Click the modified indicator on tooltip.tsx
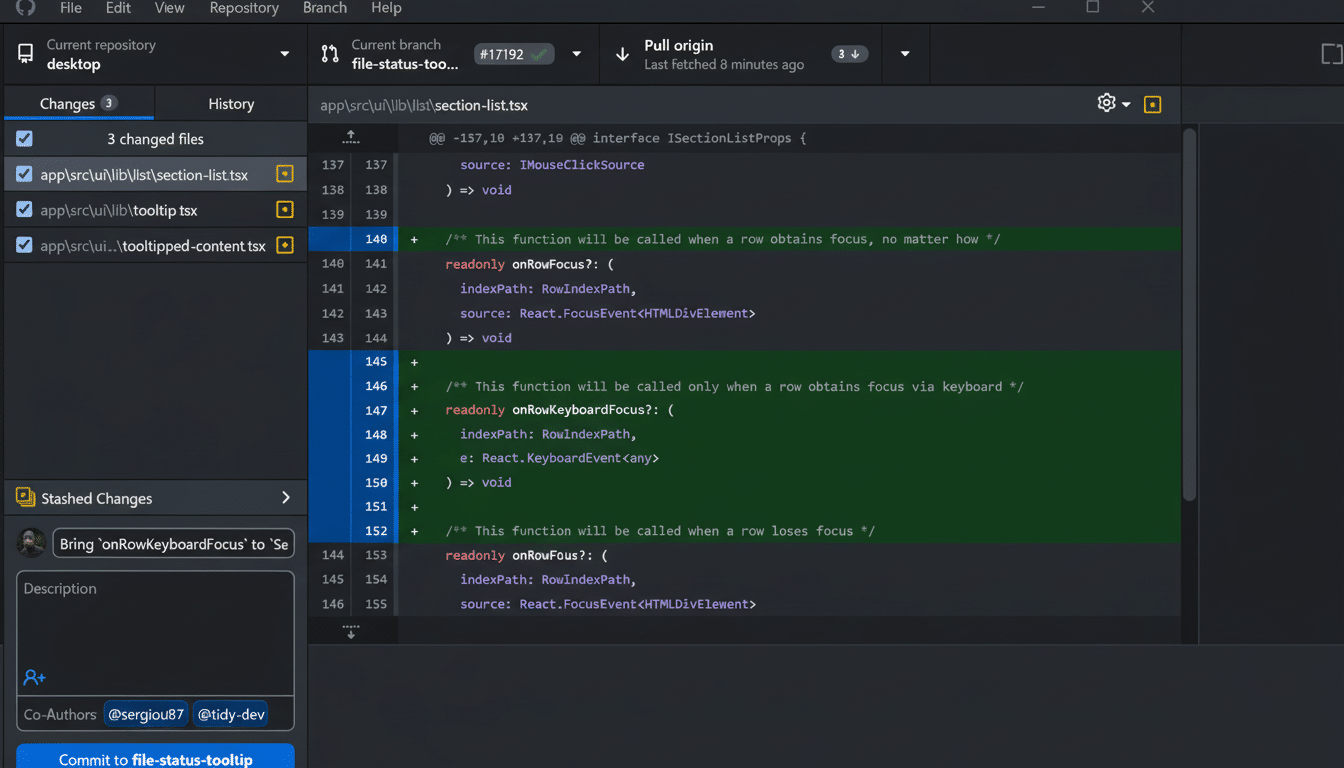This screenshot has height=768, width=1344. [x=284, y=209]
